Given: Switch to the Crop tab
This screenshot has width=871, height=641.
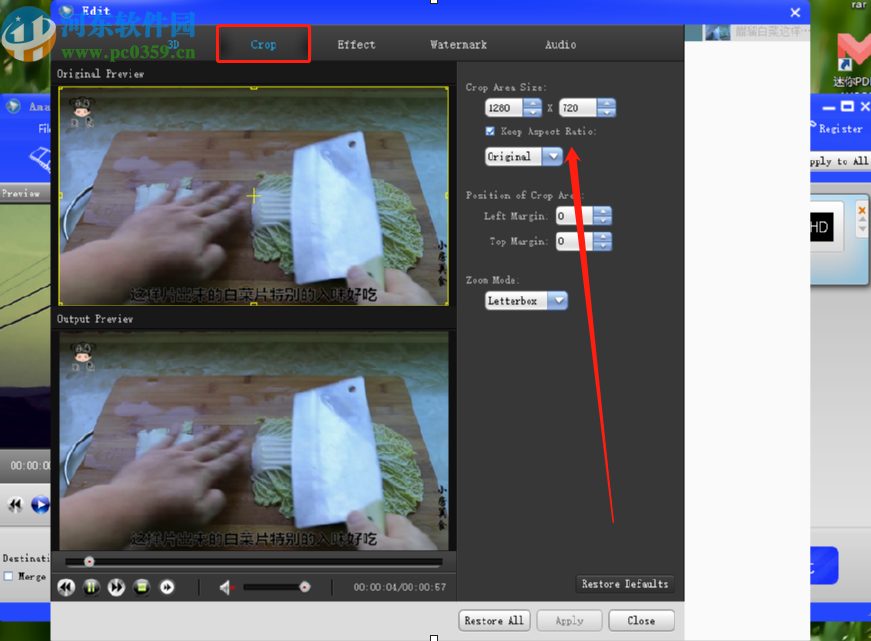Looking at the screenshot, I should pyautogui.click(x=263, y=44).
